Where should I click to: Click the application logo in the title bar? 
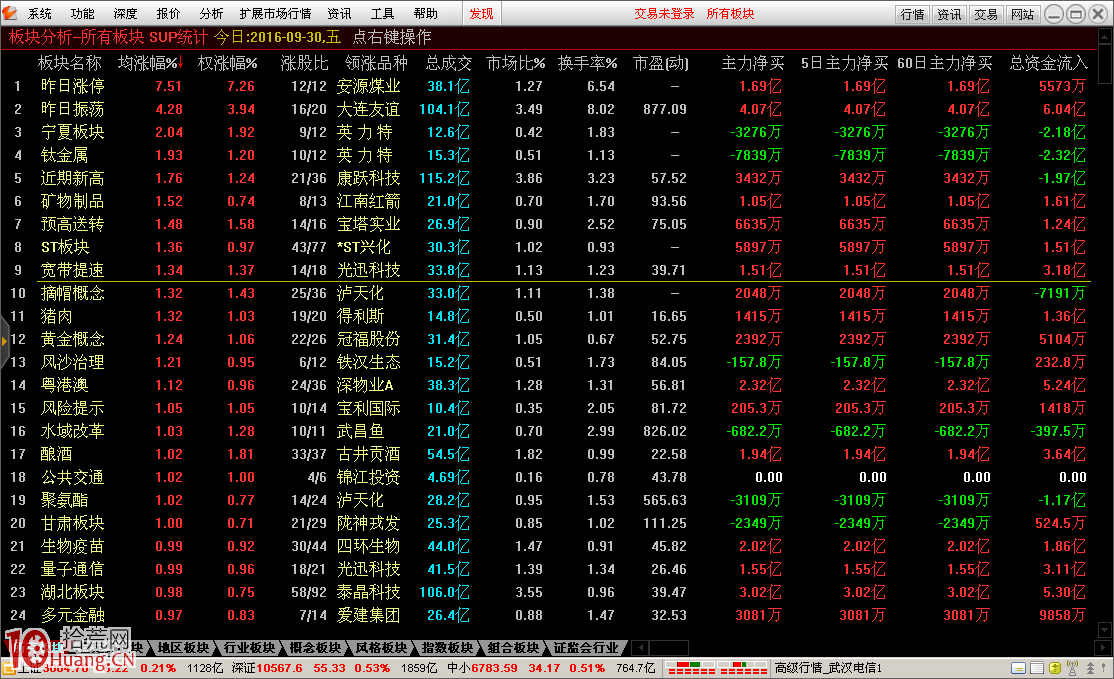pos(10,13)
